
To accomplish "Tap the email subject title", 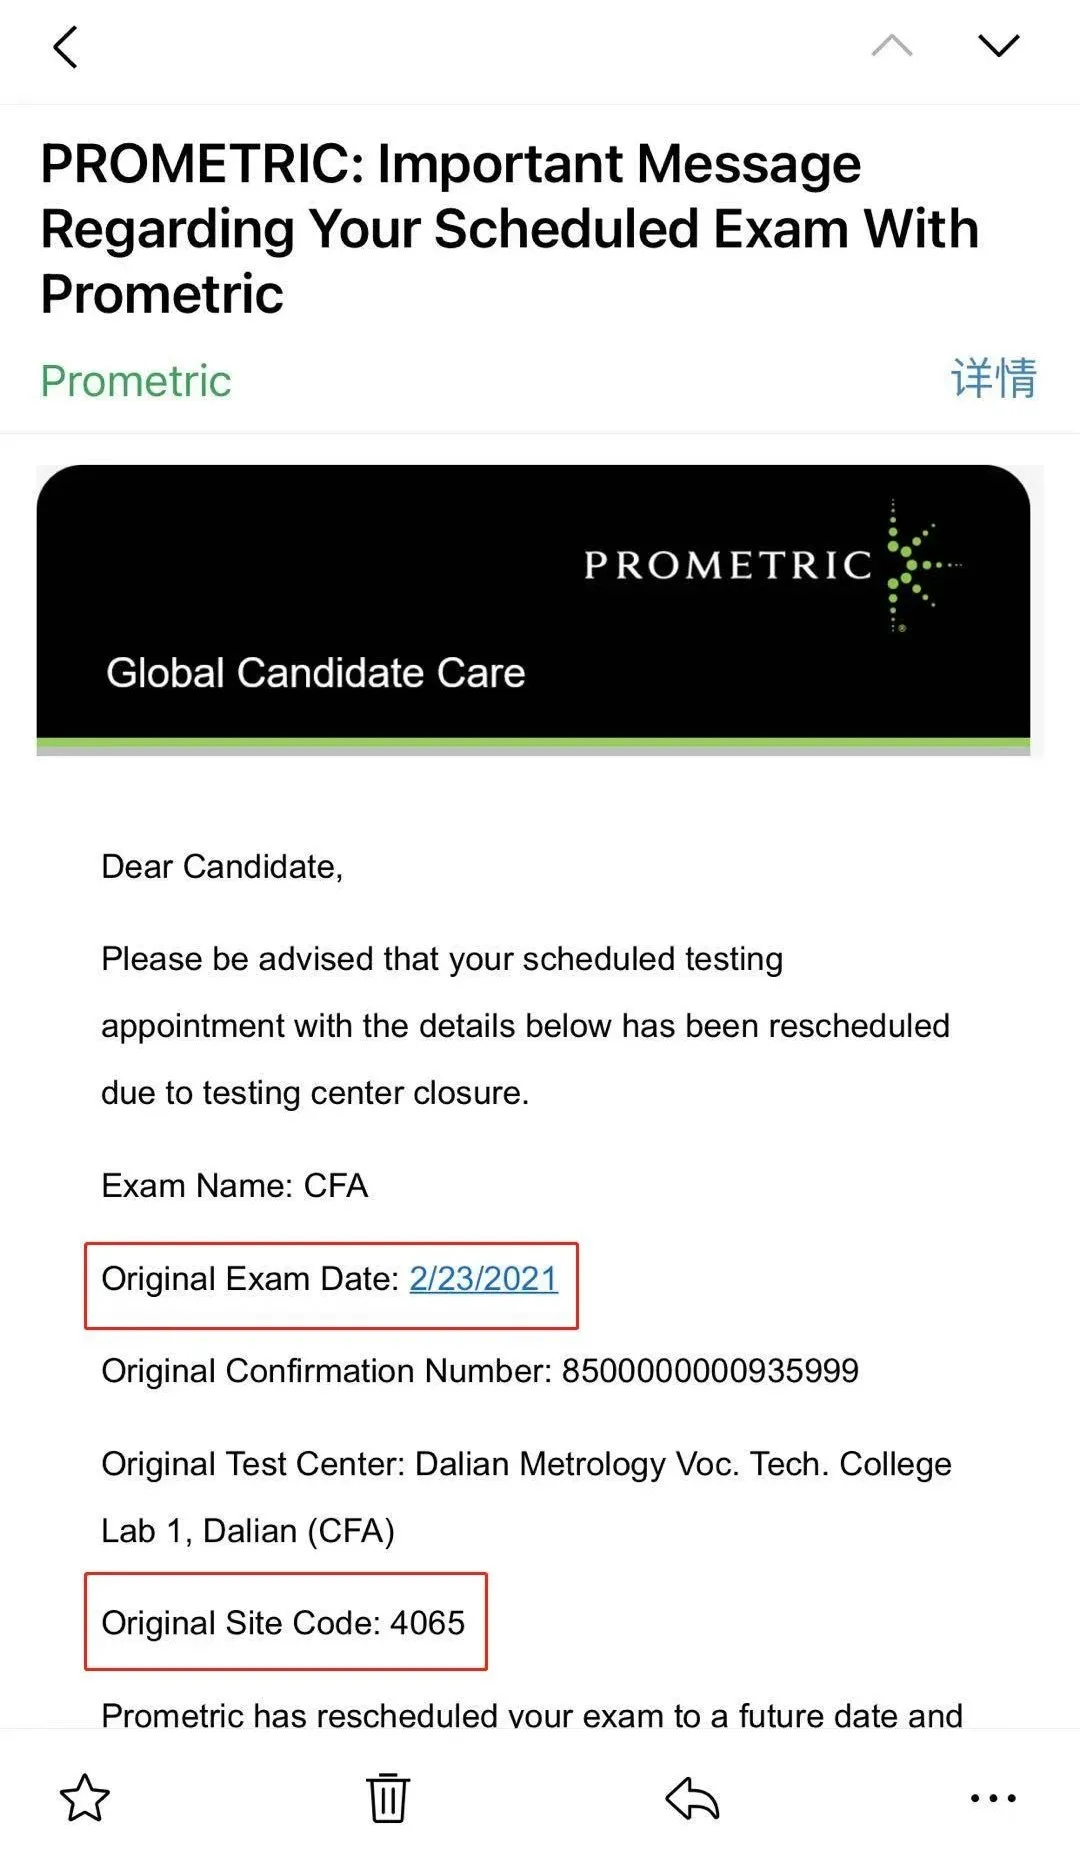I will [510, 228].
